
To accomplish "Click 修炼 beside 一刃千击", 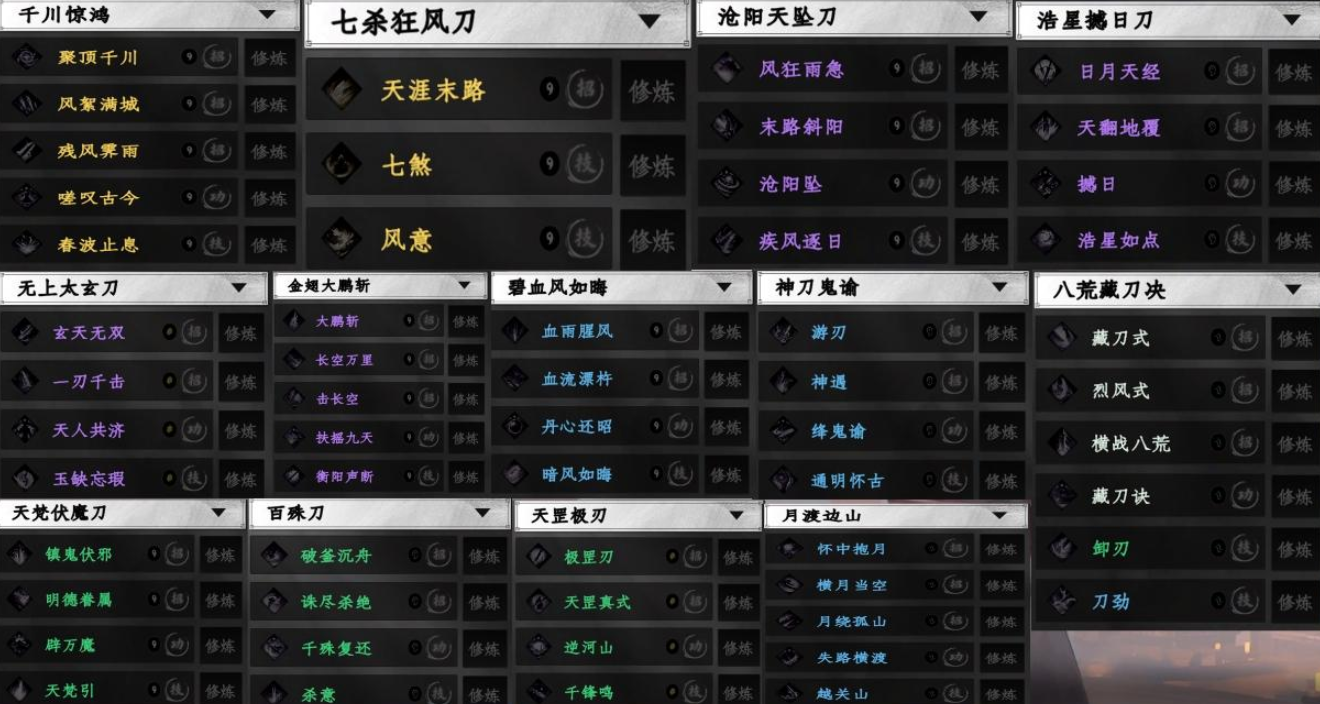I will point(240,381).
